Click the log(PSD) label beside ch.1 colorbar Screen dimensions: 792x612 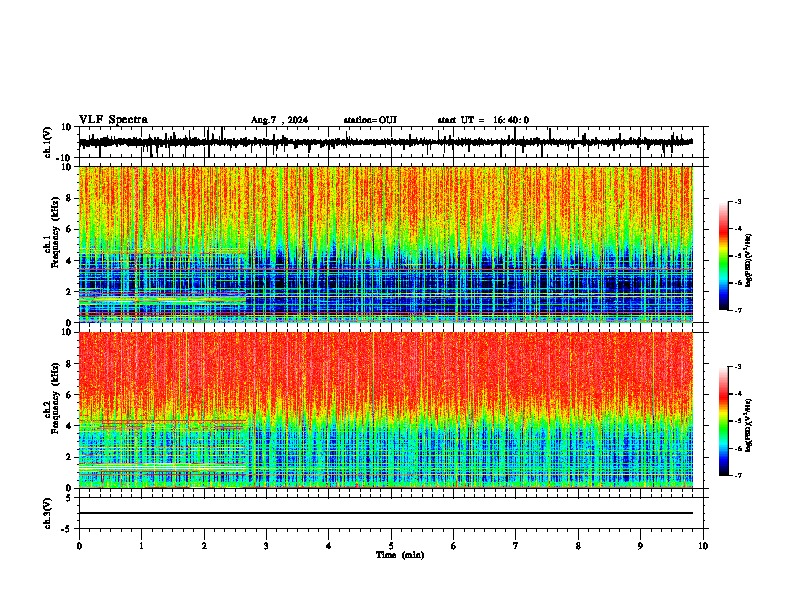point(749,261)
